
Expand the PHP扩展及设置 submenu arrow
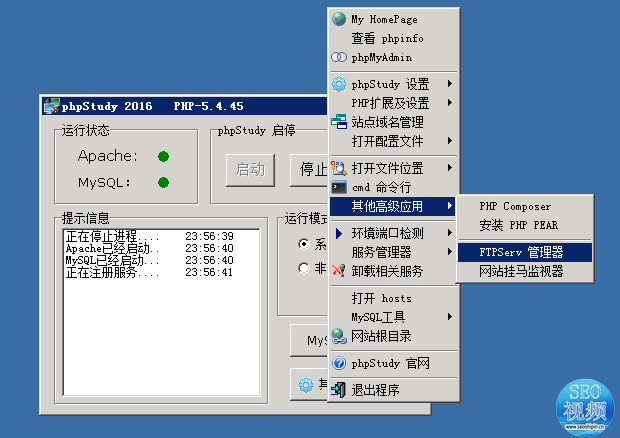(x=450, y=103)
